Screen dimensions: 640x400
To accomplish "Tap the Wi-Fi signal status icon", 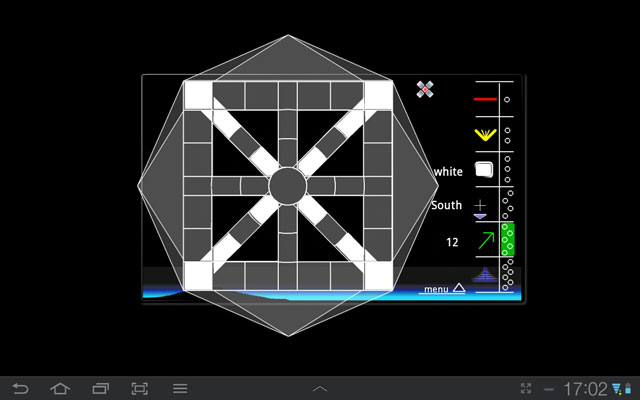I will pyautogui.click(x=617, y=389).
